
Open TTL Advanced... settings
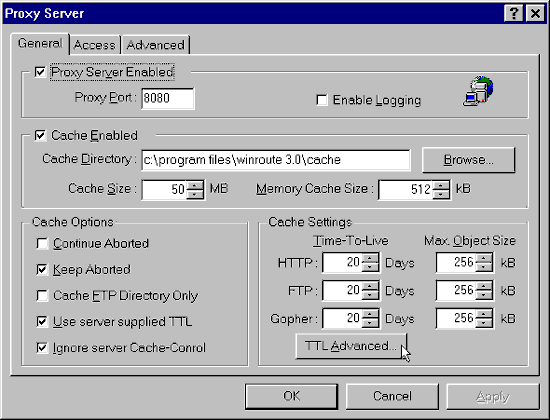(x=351, y=346)
